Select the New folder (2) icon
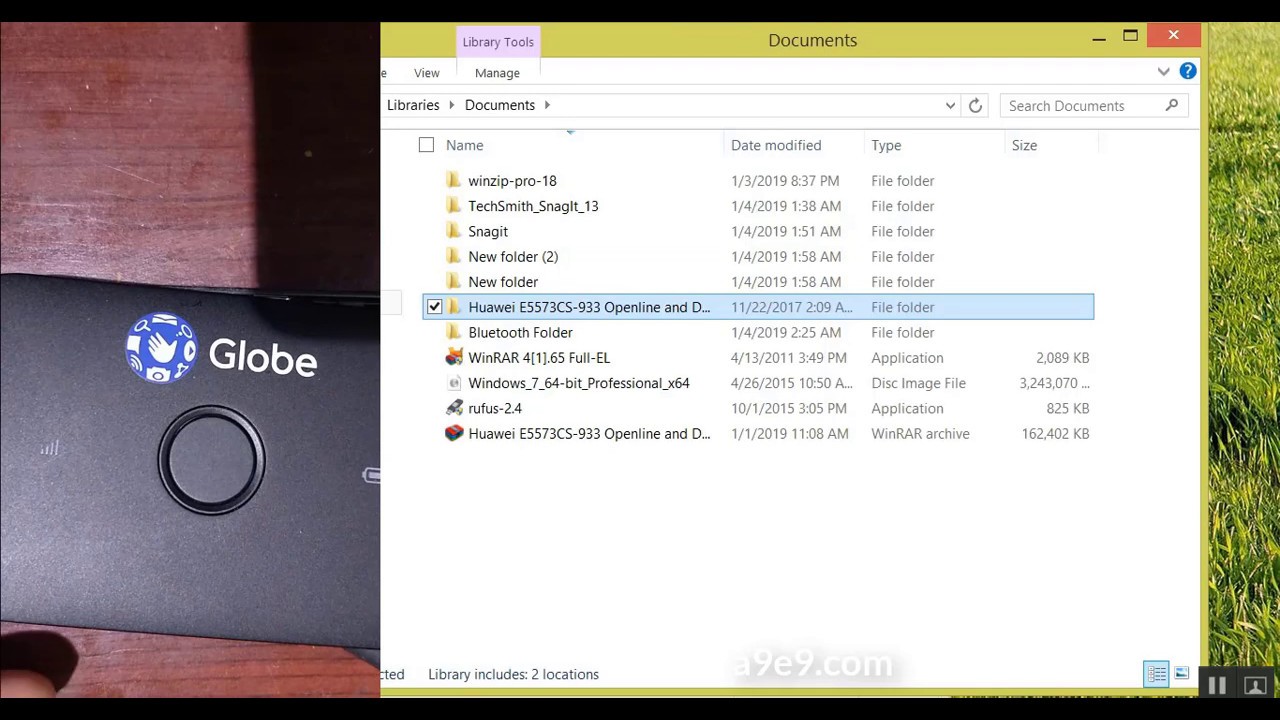The height and width of the screenshot is (720, 1280). [454, 256]
